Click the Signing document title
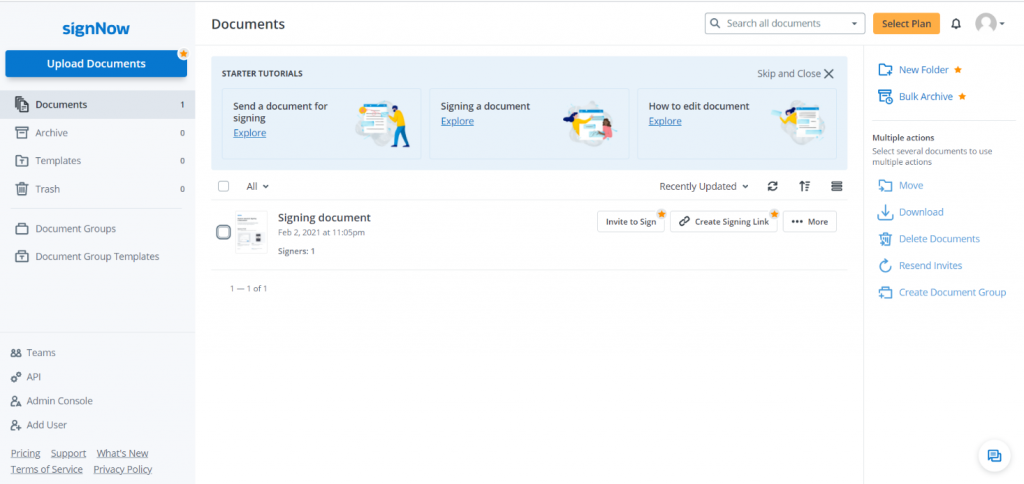Screen dimensions: 1024x484 [x=324, y=218]
